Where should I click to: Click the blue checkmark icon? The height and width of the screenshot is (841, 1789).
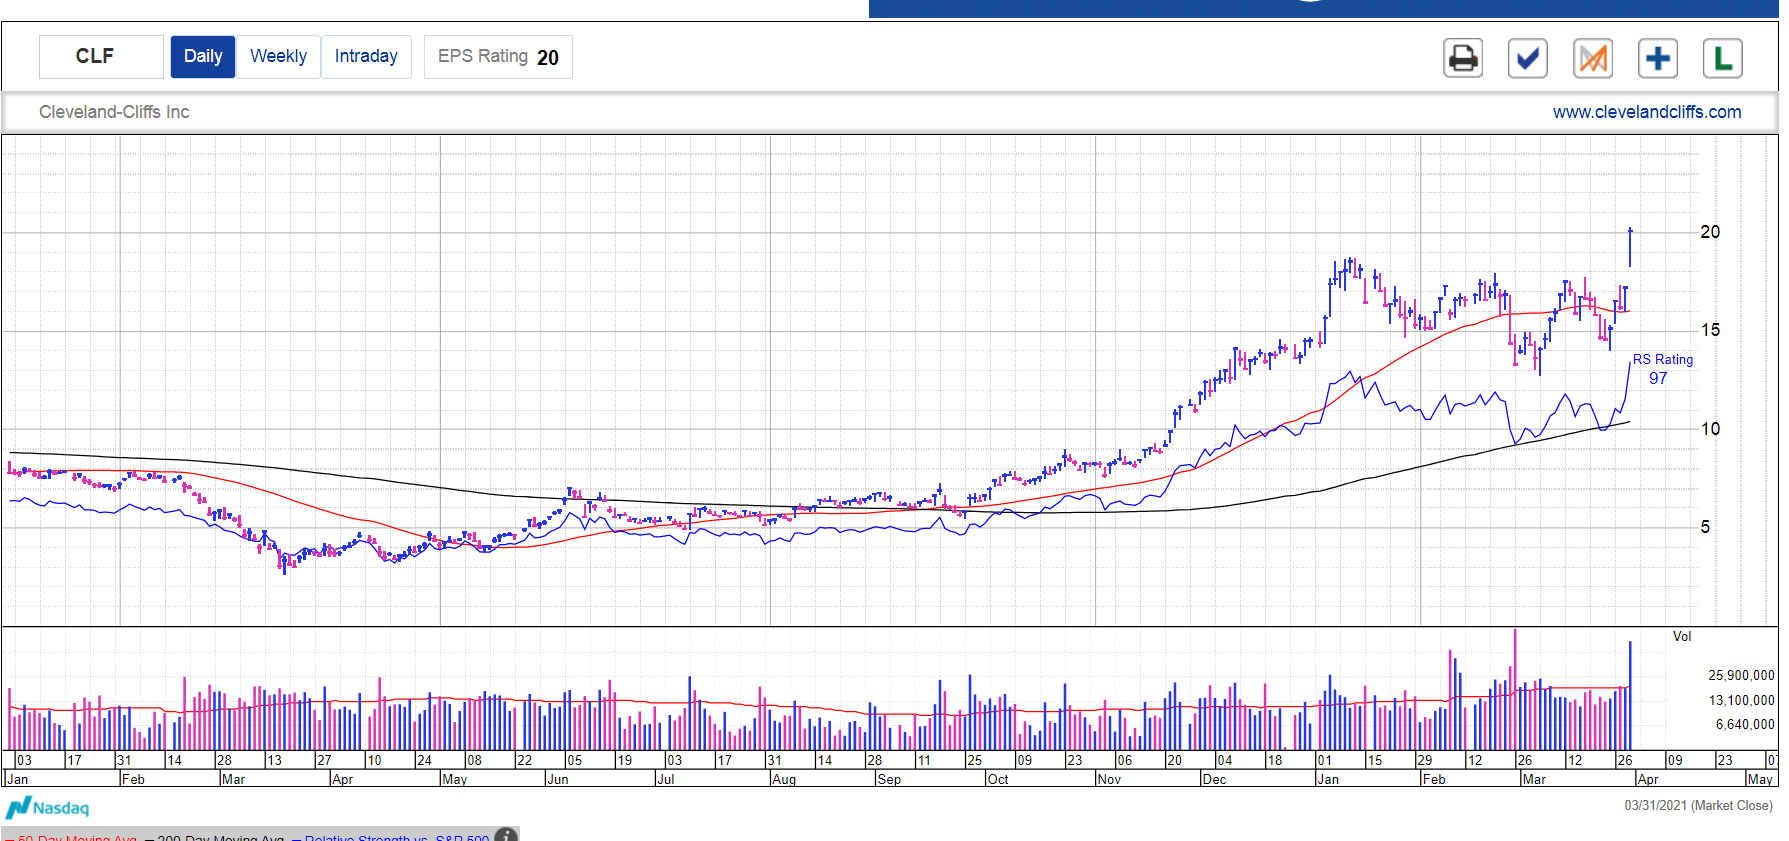[x=1528, y=58]
